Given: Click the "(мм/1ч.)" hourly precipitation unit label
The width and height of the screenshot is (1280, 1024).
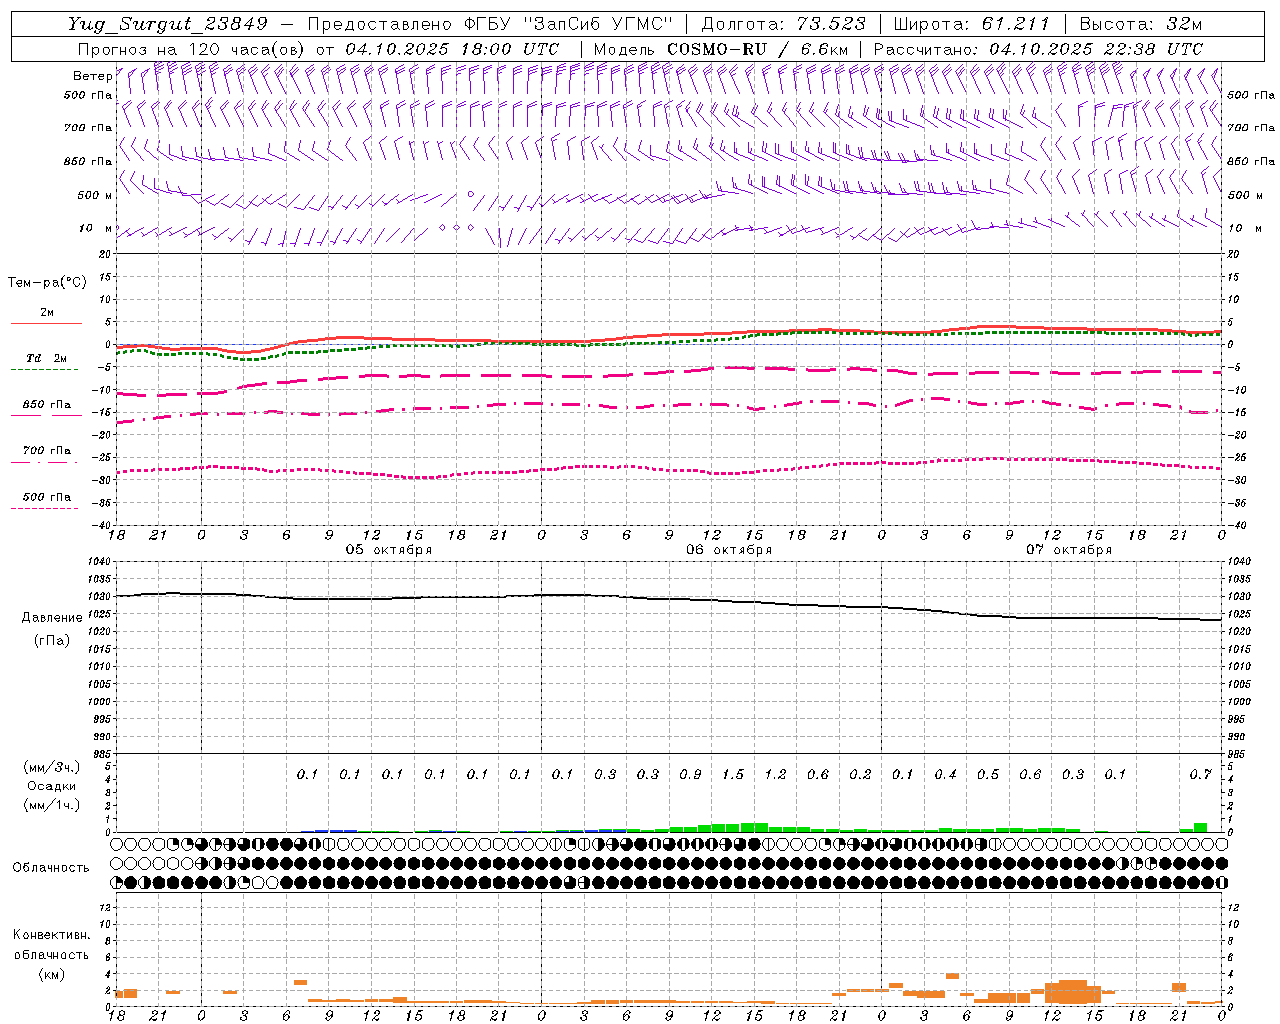Looking at the screenshot, I should pos(52,805).
